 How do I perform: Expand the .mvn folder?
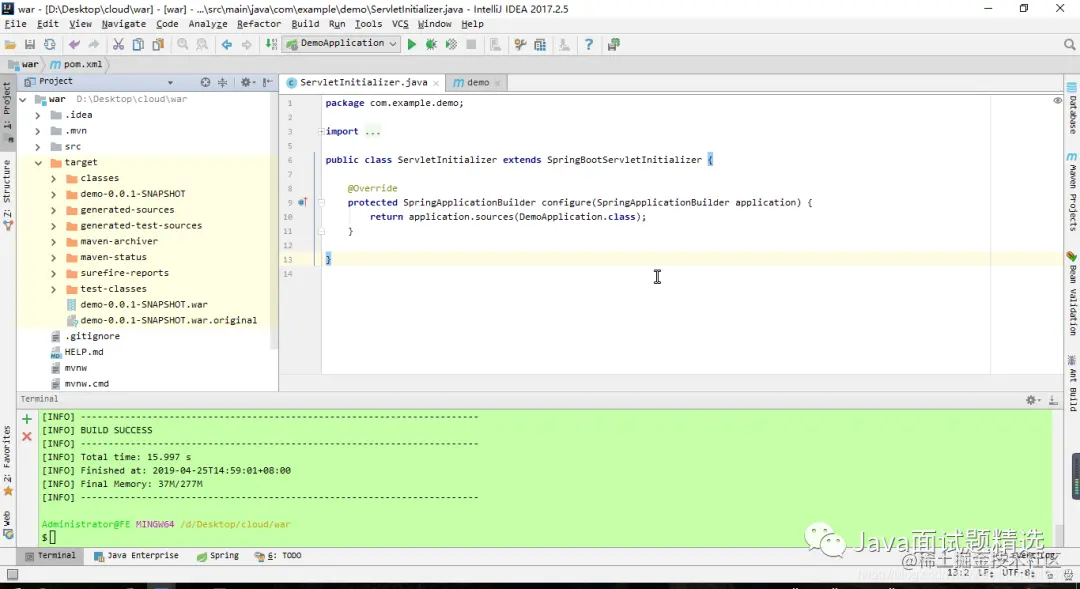[38, 131]
